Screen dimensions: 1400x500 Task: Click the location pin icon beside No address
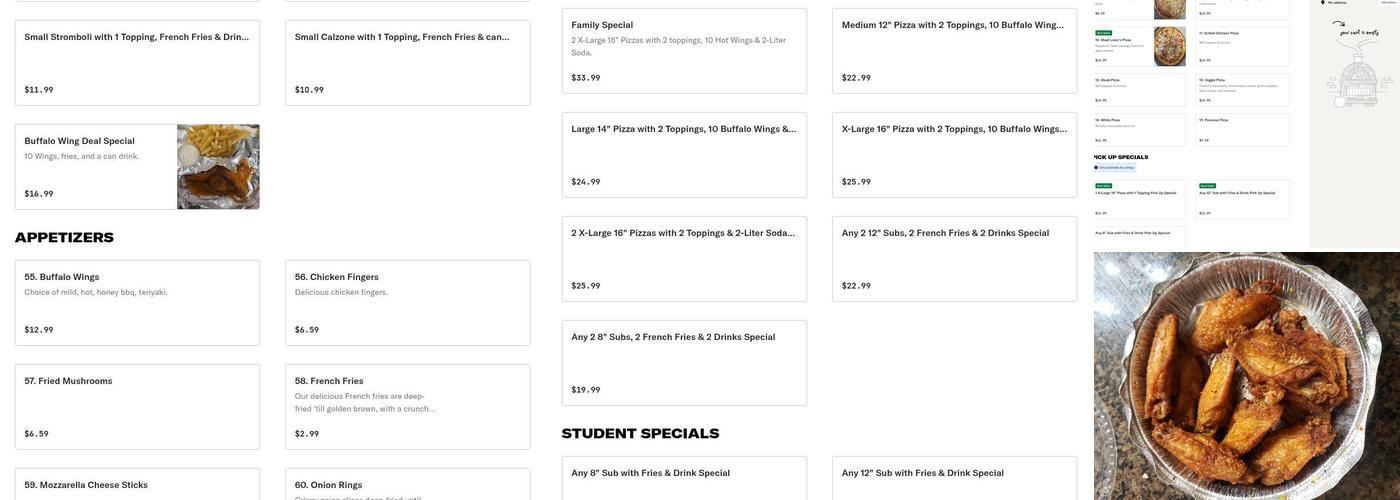coord(1323,3)
